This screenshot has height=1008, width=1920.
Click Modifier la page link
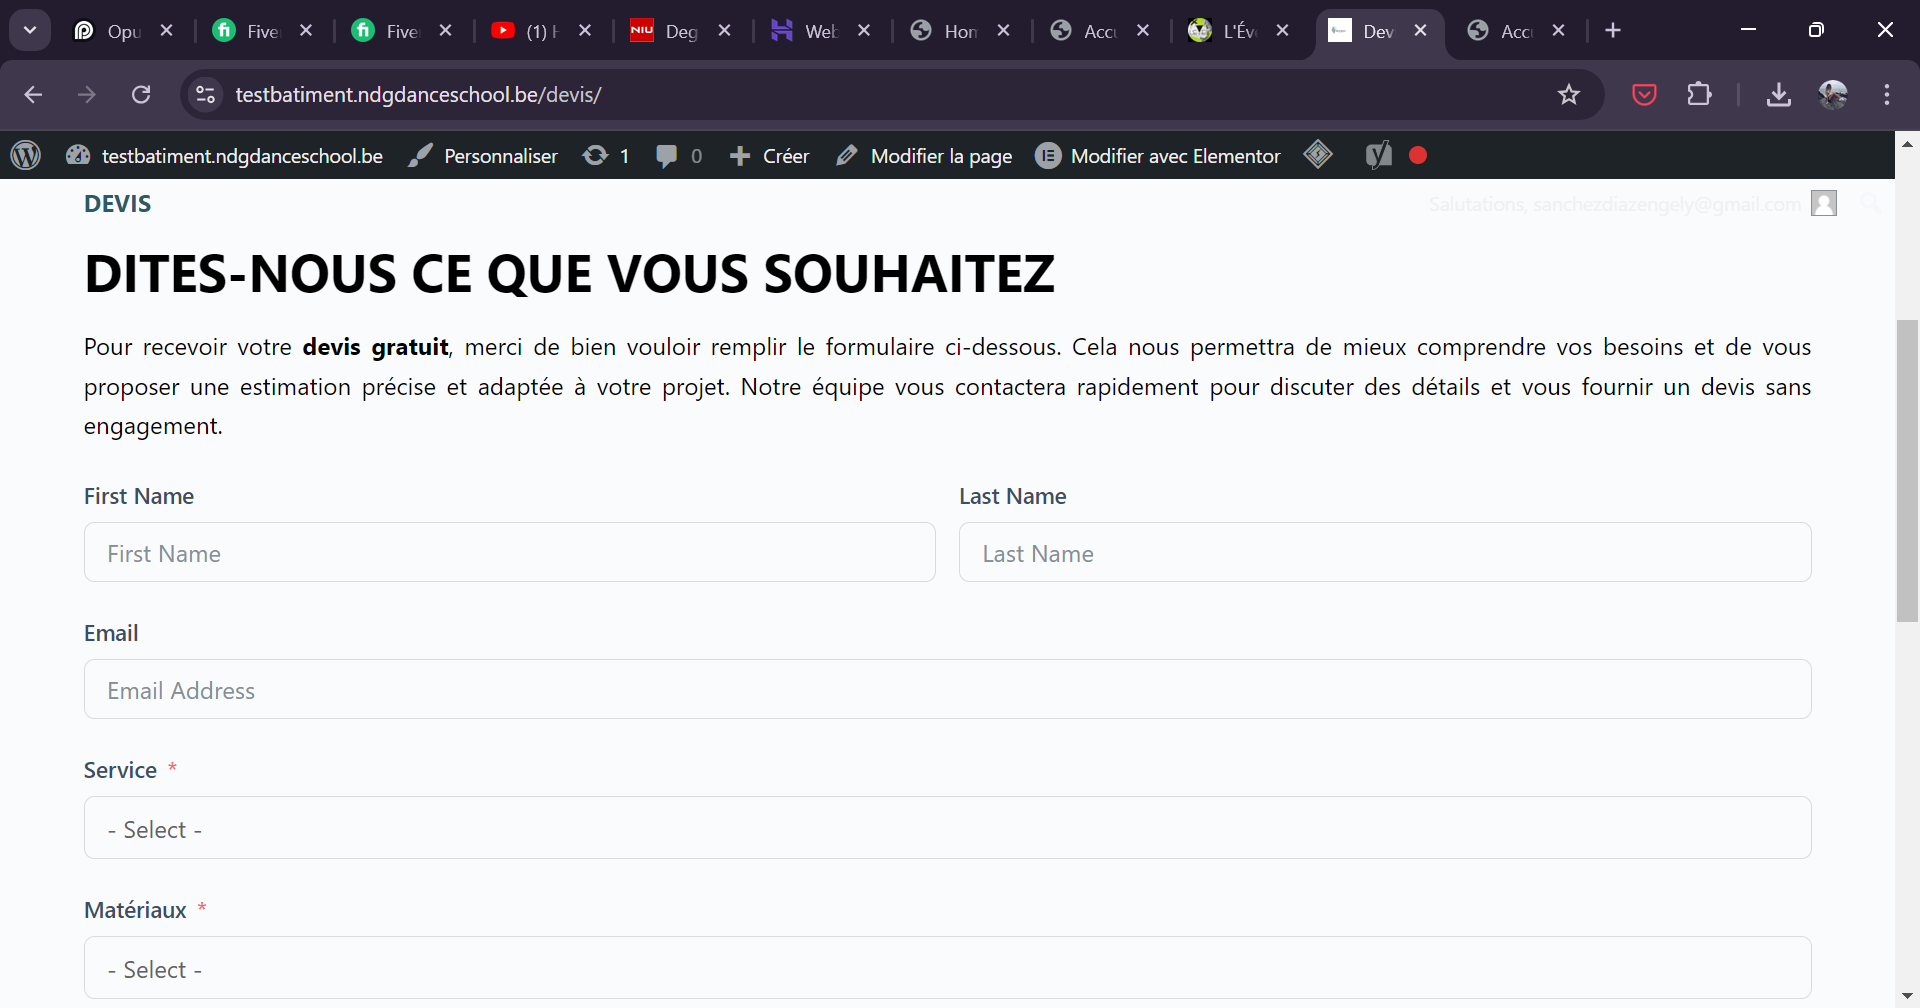click(924, 156)
